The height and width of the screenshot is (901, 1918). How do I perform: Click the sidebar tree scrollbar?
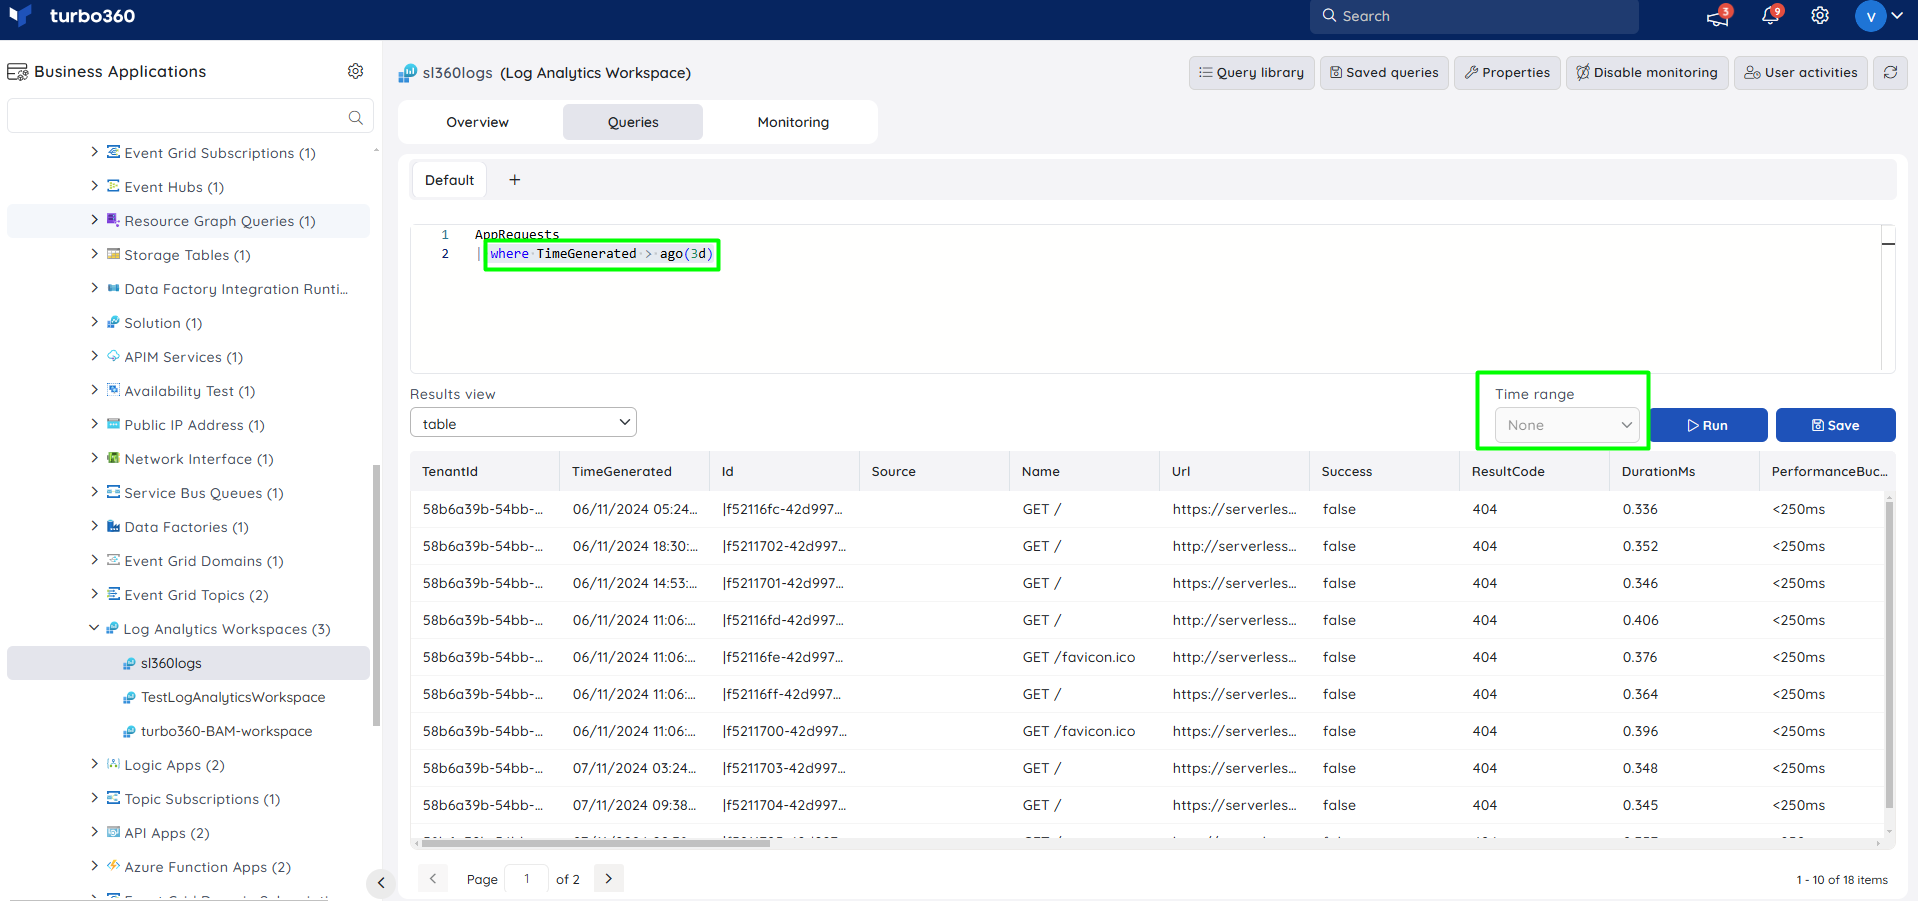tap(376, 595)
